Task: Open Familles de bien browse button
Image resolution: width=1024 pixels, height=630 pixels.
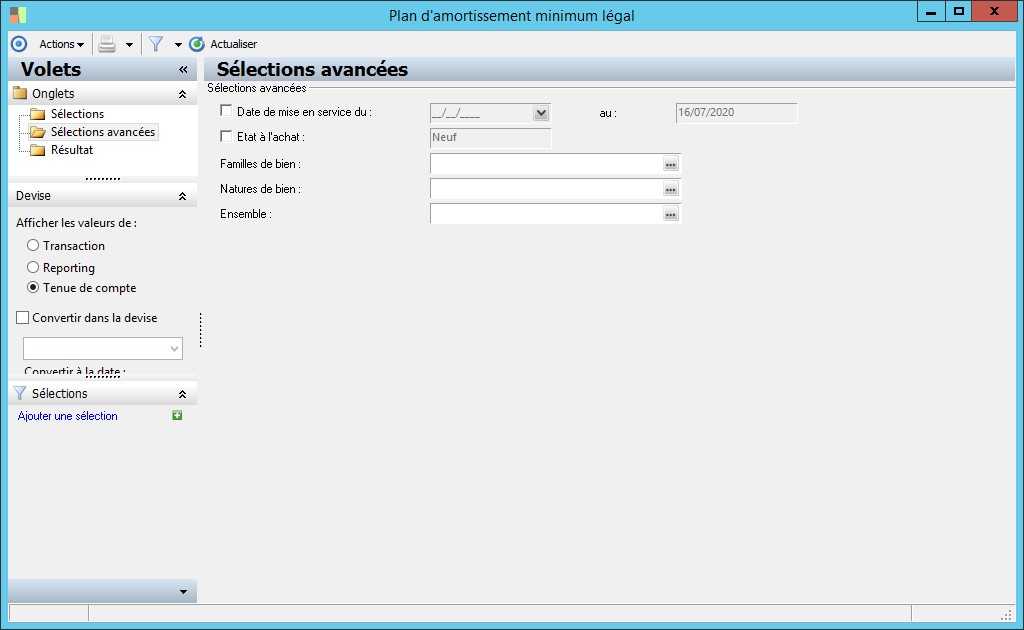Action: coord(671,164)
